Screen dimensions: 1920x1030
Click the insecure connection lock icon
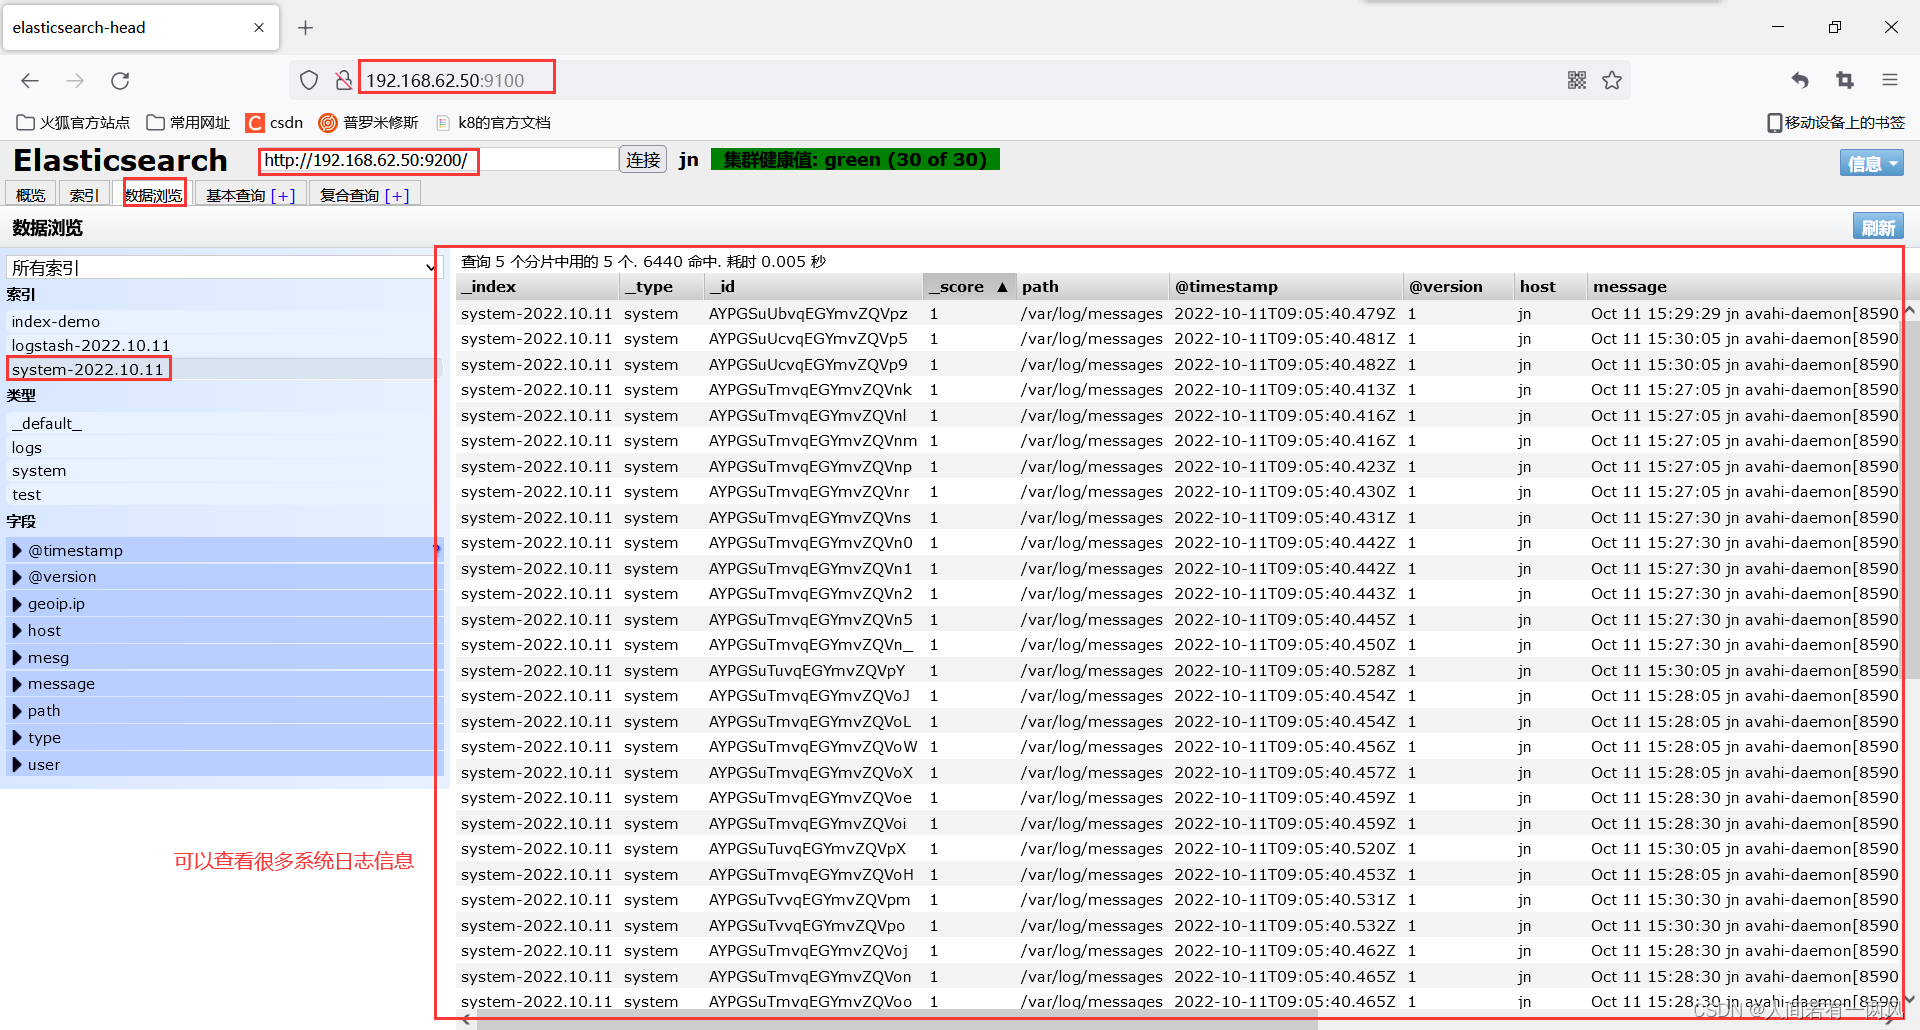[343, 80]
